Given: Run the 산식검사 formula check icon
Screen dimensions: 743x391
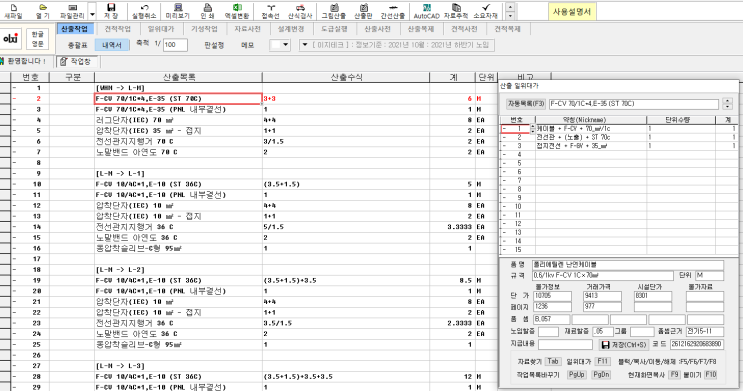Looking at the screenshot, I should click(x=300, y=11).
